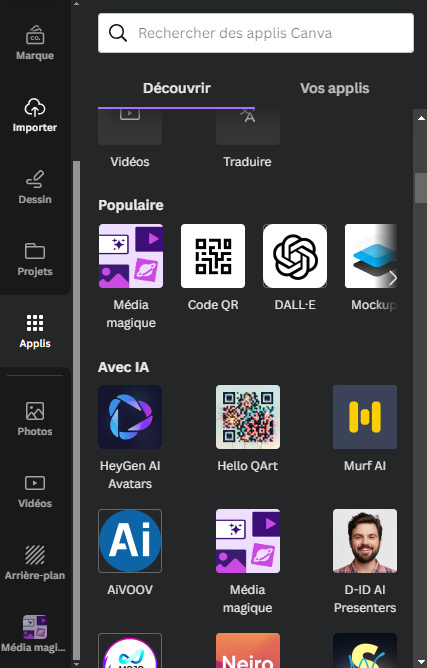This screenshot has height=668, width=427.
Task: Click the apps panel scrollbar up arrow
Action: pos(421,118)
